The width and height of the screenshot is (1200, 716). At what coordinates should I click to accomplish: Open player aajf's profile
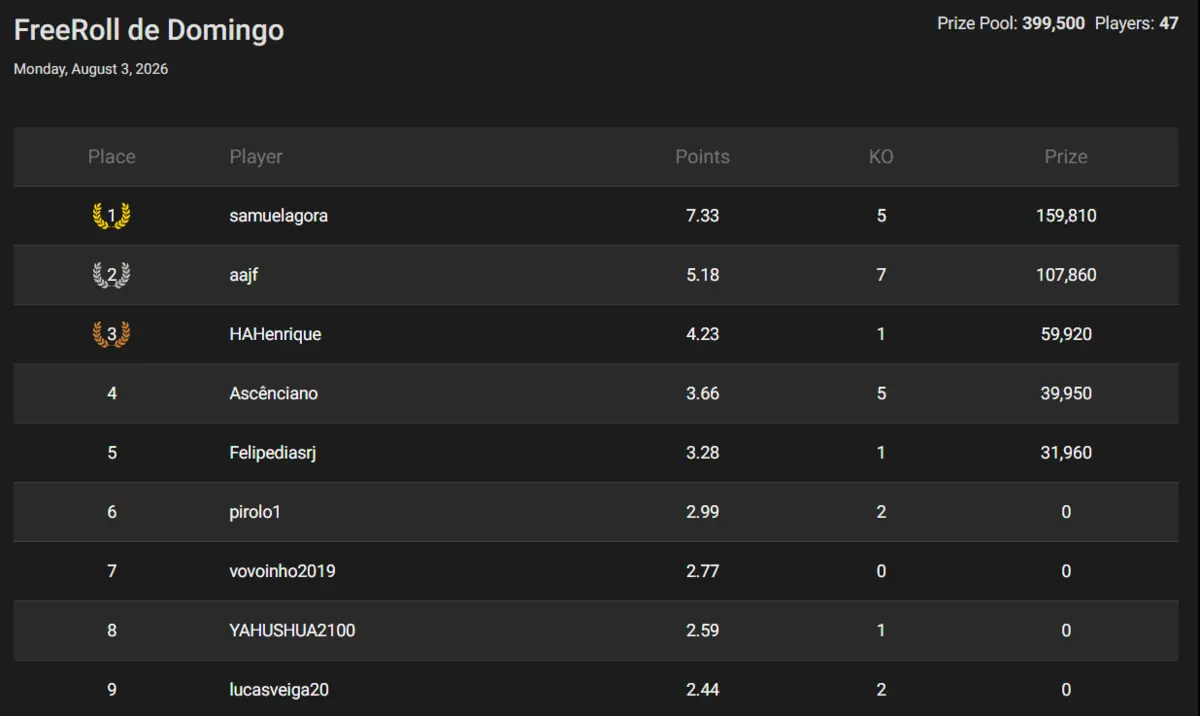point(244,275)
